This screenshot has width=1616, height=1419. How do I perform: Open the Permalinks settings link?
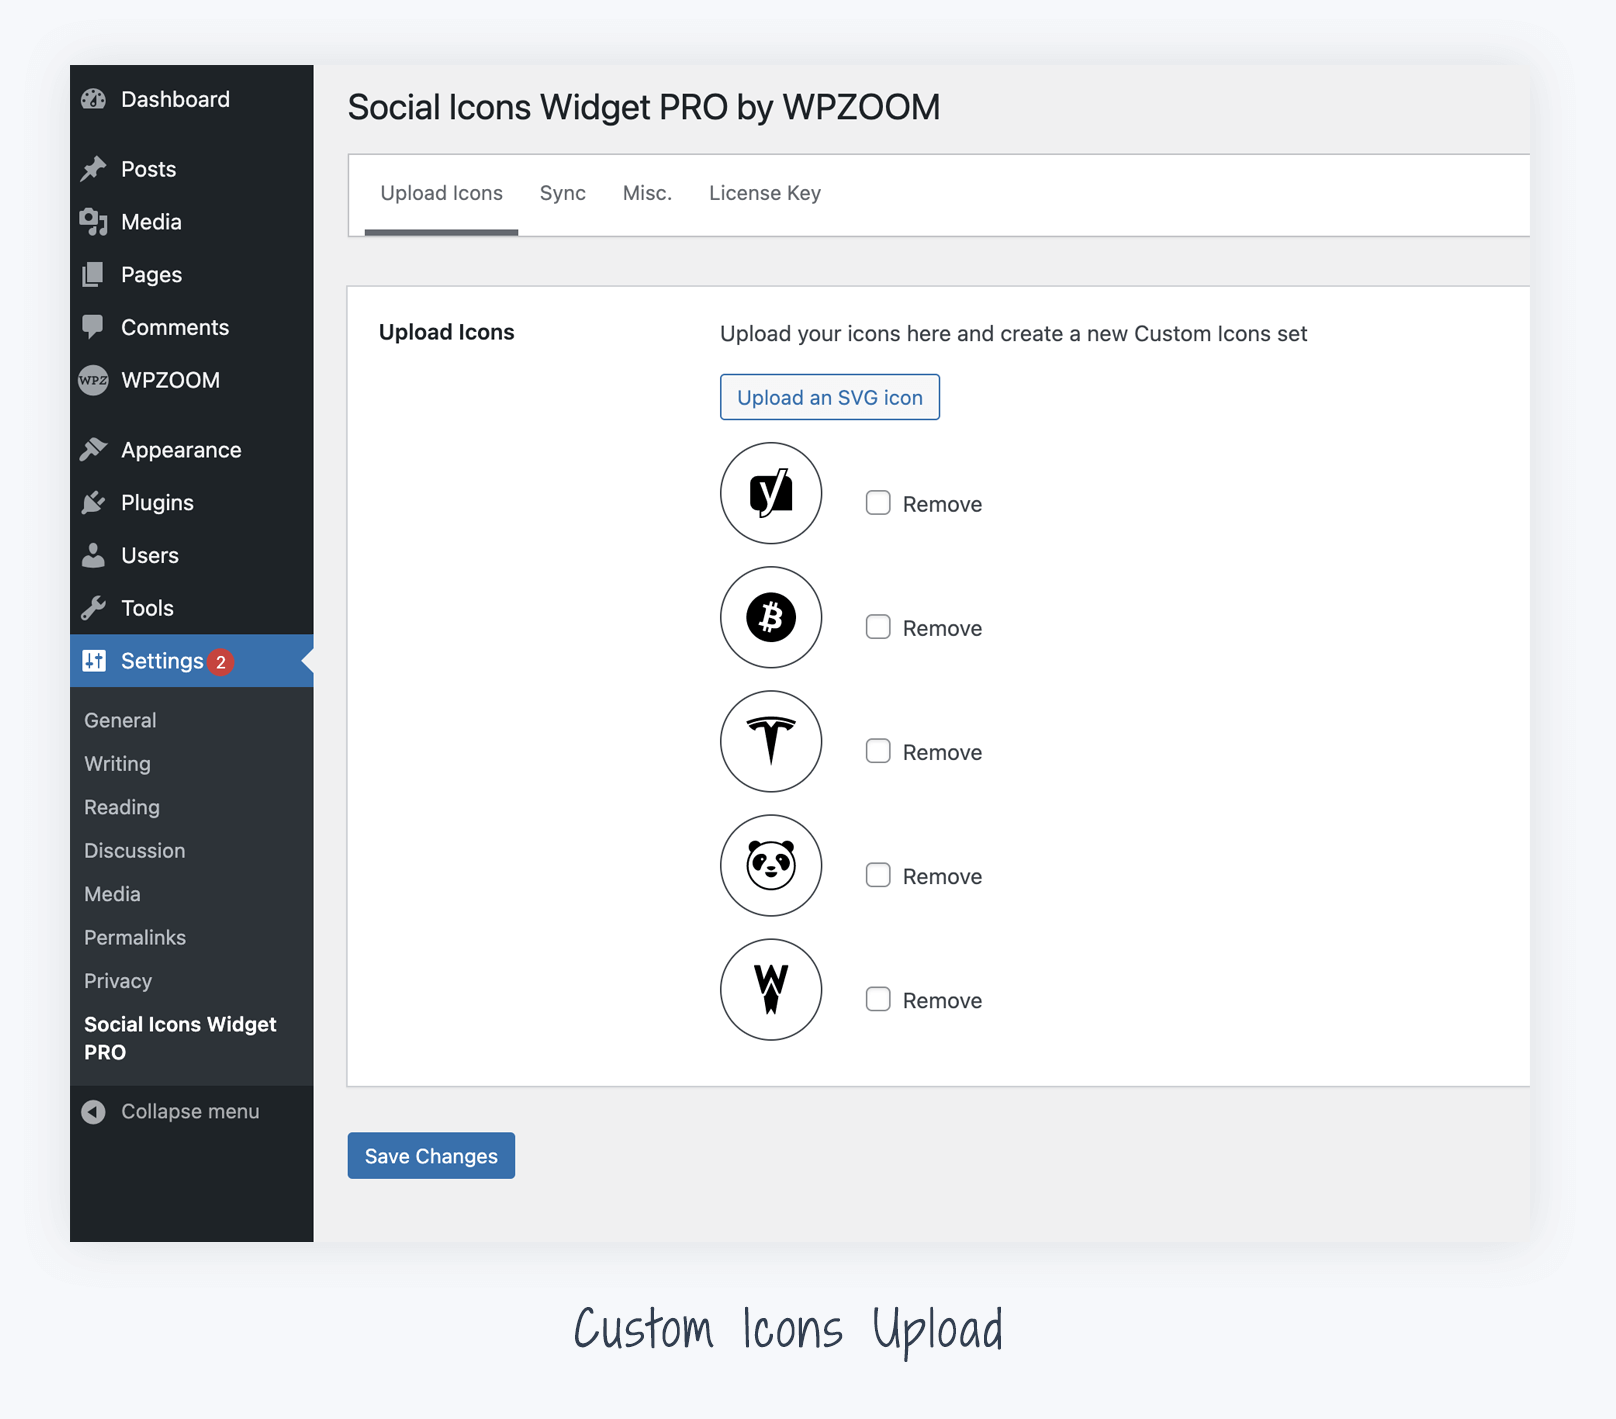(135, 938)
